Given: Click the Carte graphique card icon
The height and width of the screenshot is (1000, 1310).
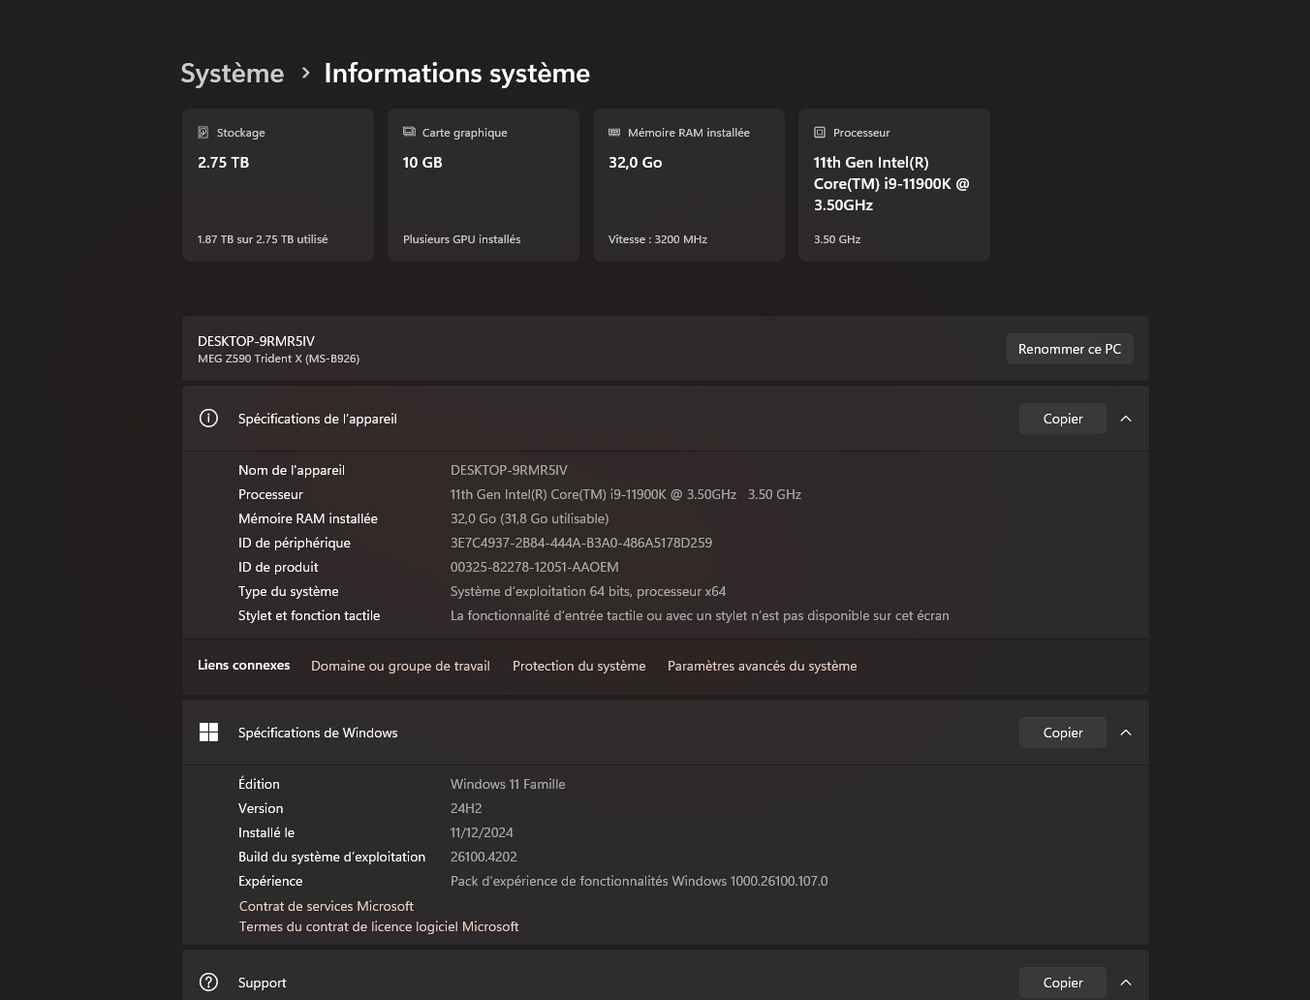Looking at the screenshot, I should [409, 132].
